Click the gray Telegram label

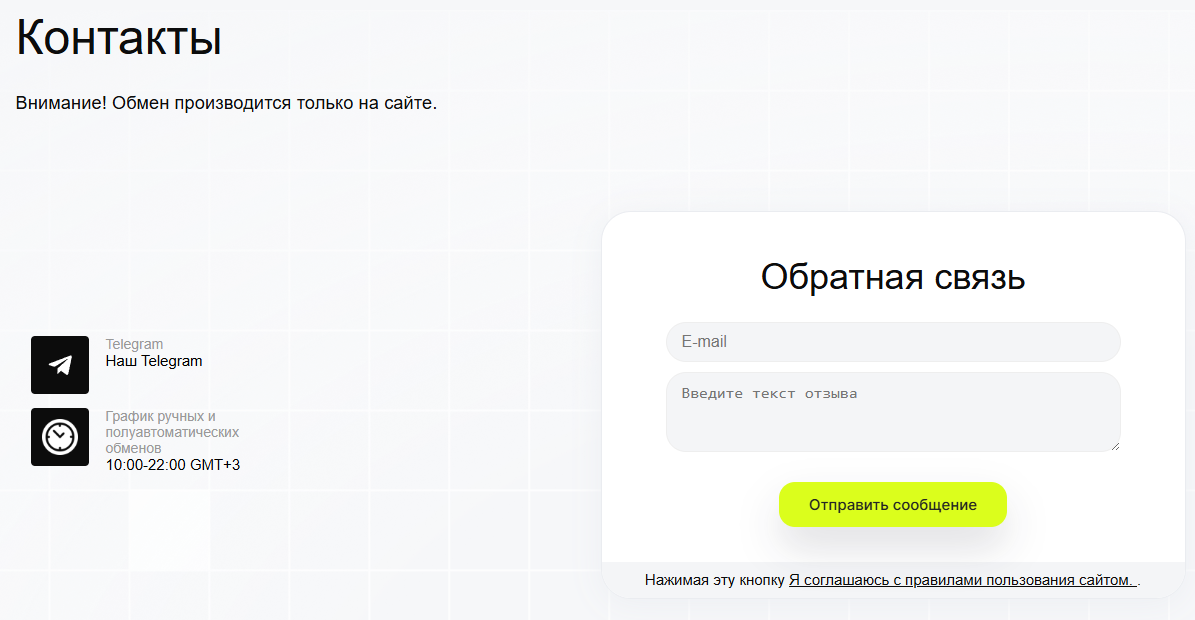point(134,344)
